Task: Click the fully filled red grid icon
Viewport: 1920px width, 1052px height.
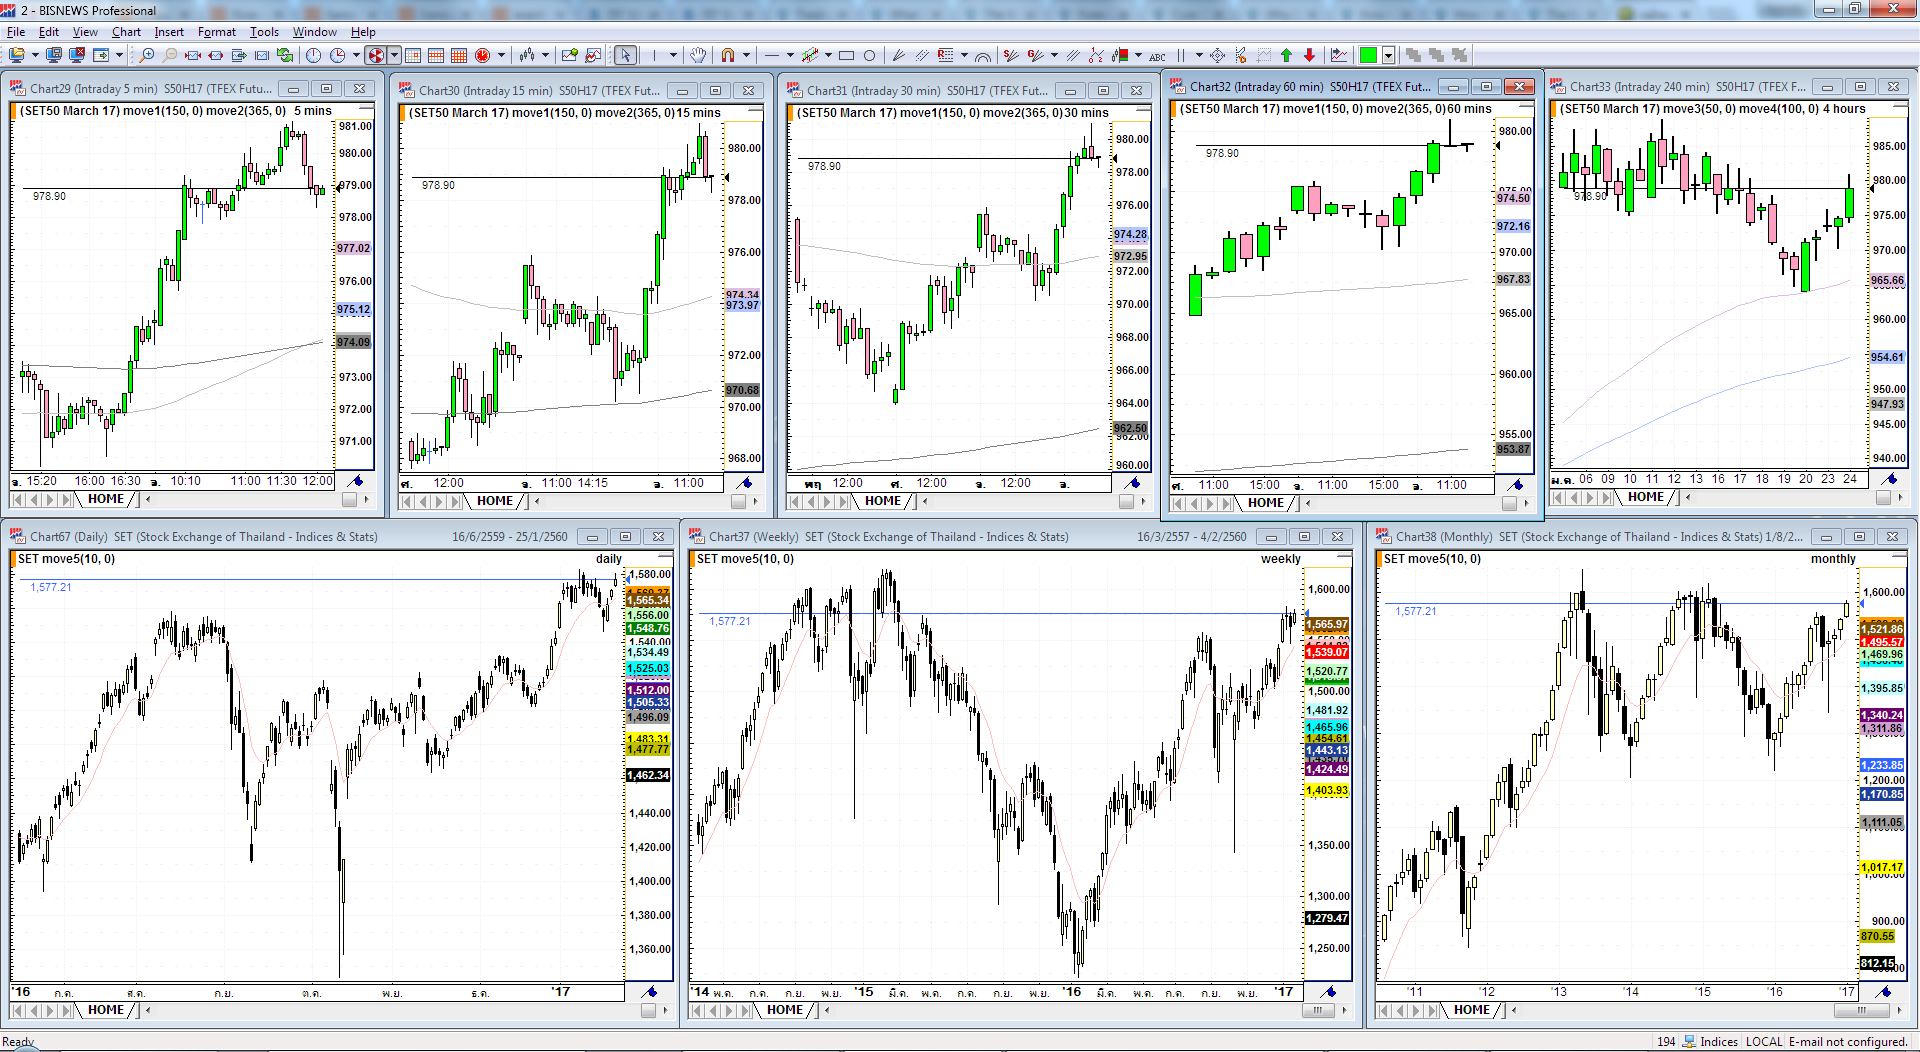Action: [459, 55]
